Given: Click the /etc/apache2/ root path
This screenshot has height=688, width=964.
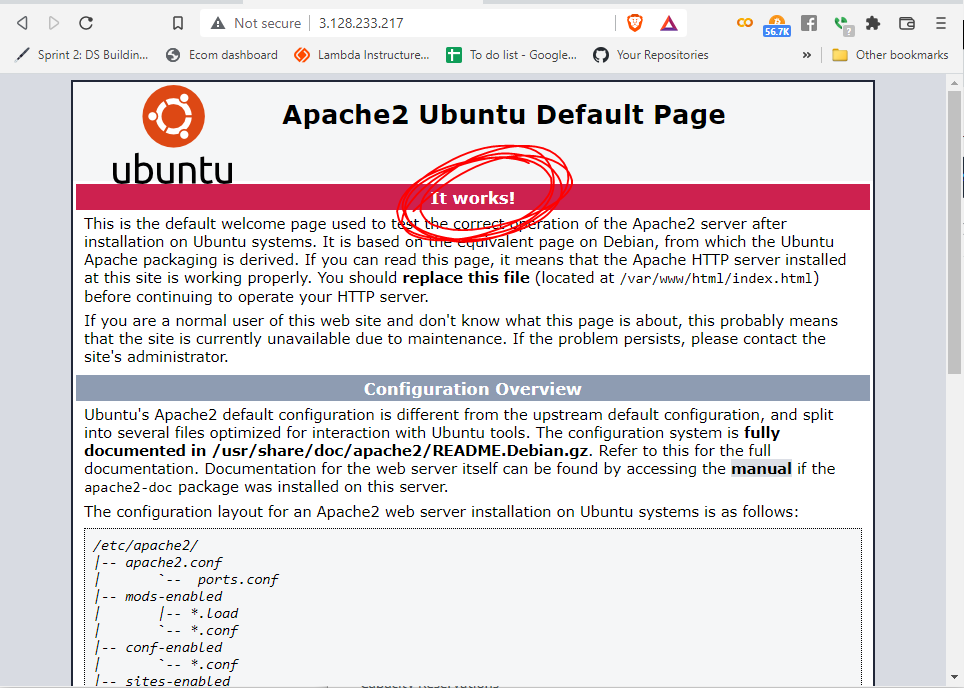Looking at the screenshot, I should (145, 545).
